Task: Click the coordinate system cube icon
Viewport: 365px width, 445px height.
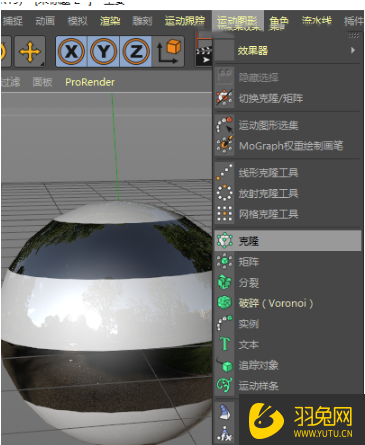Action: [169, 51]
